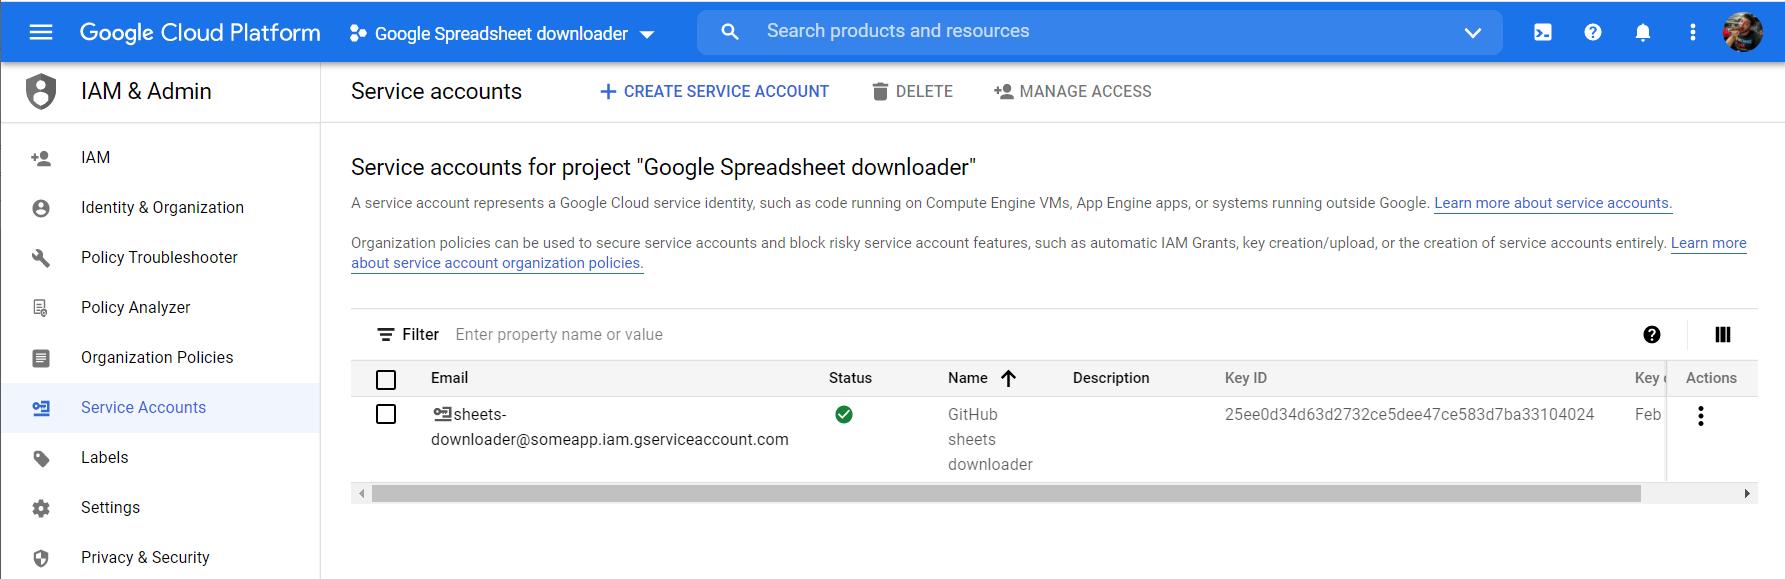Sort by Email column header
Image resolution: width=1785 pixels, height=579 pixels.
click(450, 378)
